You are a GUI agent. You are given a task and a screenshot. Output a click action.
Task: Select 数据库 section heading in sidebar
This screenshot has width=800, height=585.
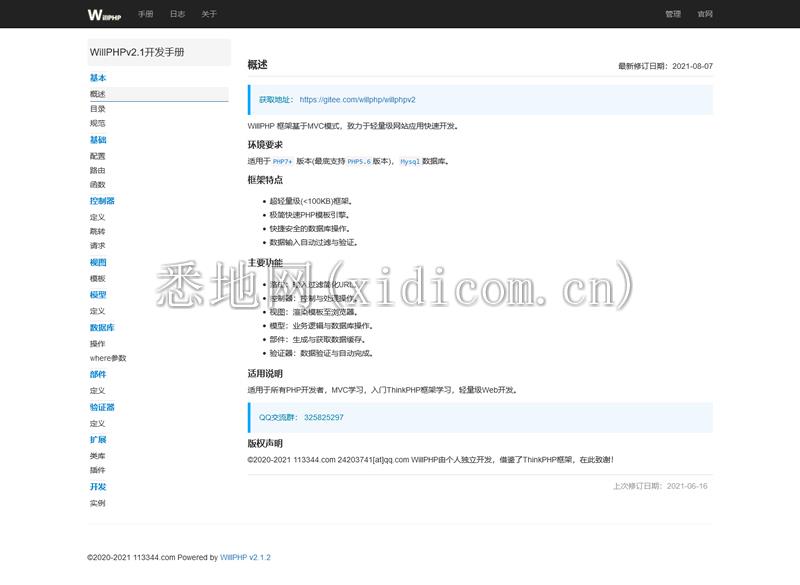click(x=102, y=327)
